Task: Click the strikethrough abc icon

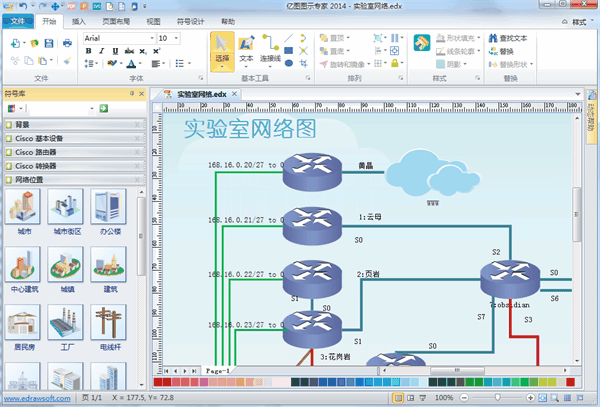Action: [x=129, y=51]
